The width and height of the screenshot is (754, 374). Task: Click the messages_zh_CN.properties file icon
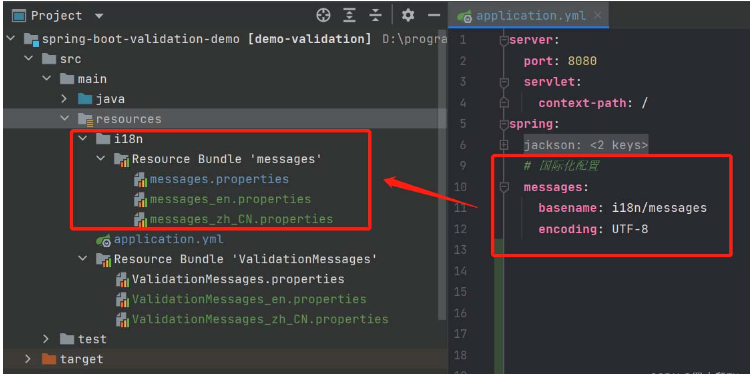point(140,220)
